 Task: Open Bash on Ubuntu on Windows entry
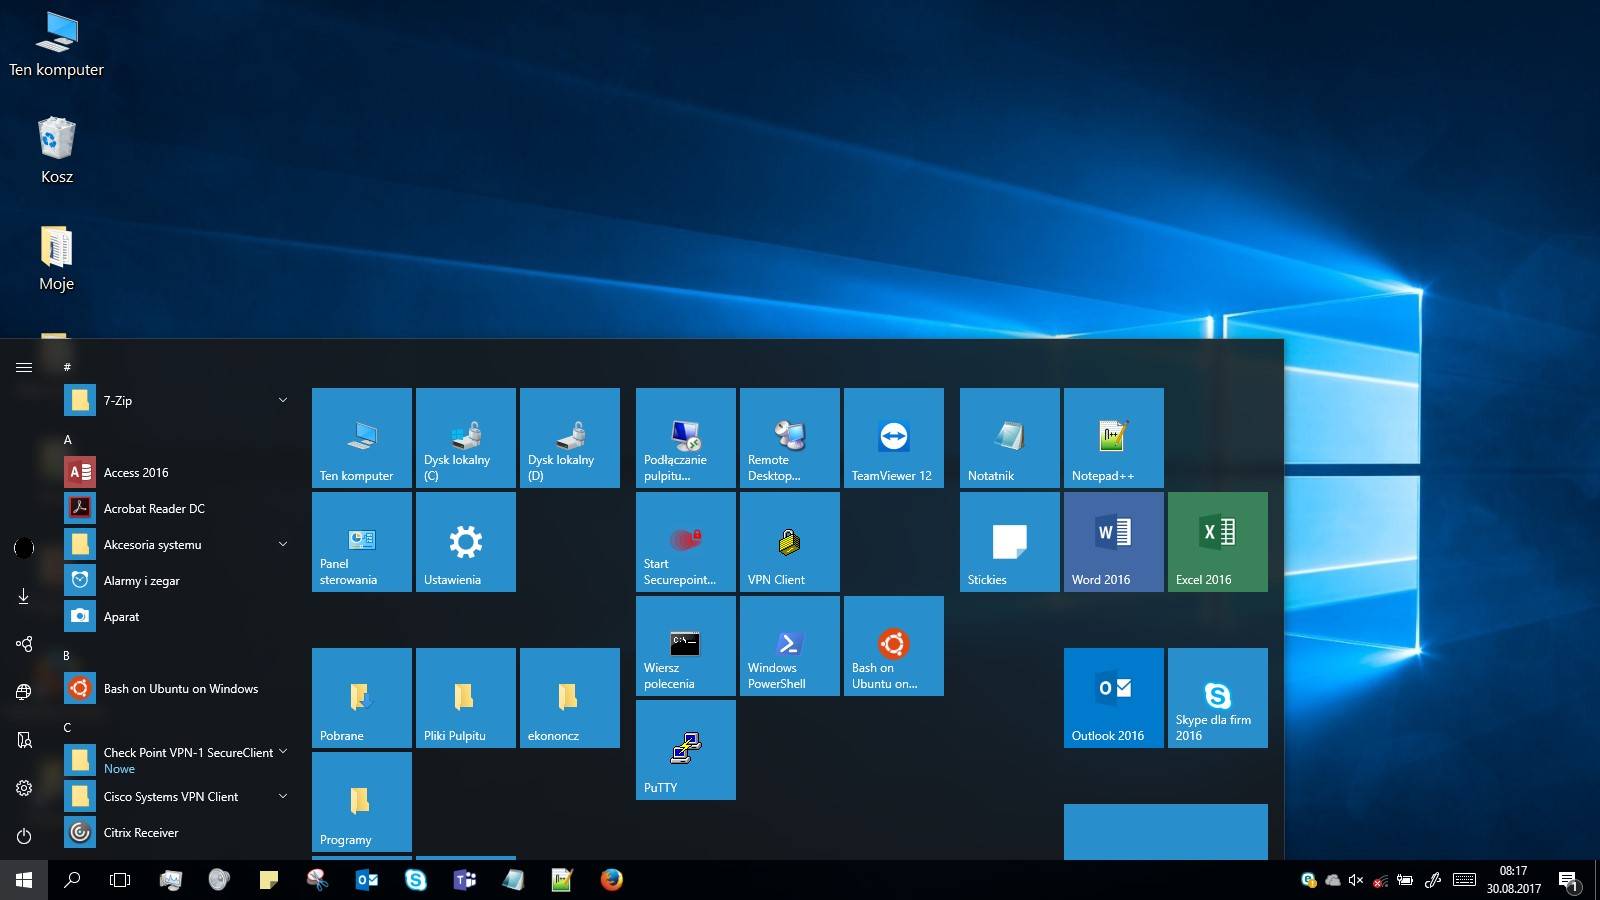[x=178, y=688]
